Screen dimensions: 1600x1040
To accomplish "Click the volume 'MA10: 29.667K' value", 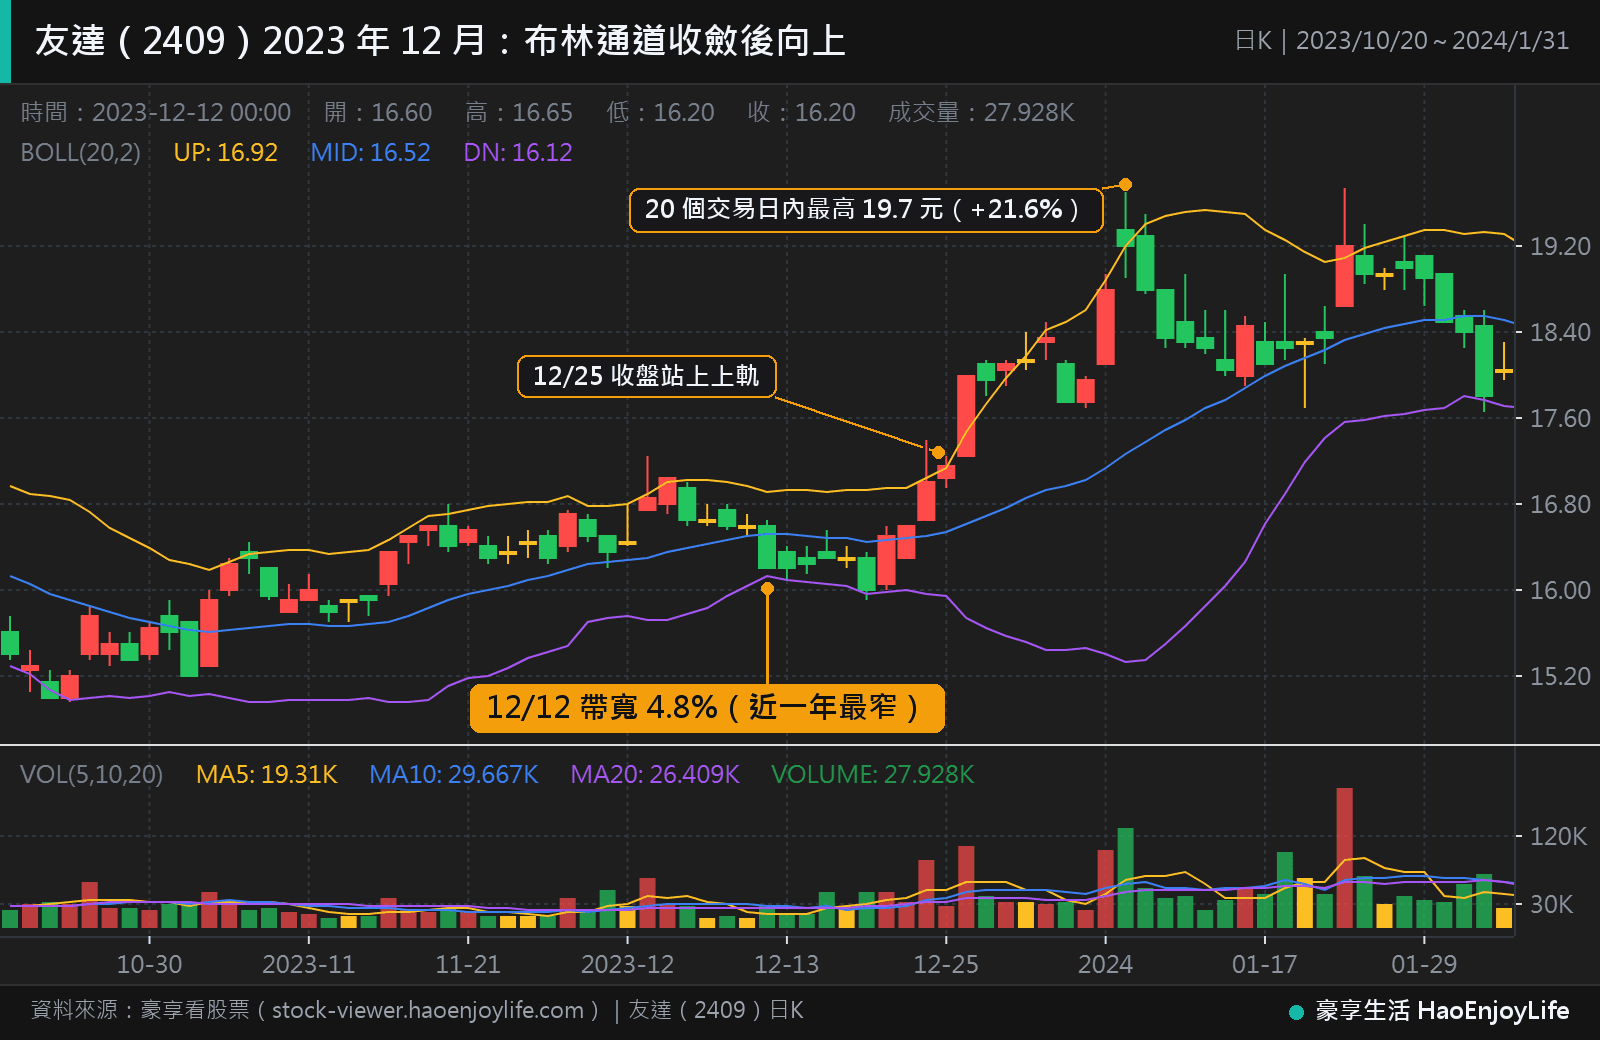I will 454,774.
